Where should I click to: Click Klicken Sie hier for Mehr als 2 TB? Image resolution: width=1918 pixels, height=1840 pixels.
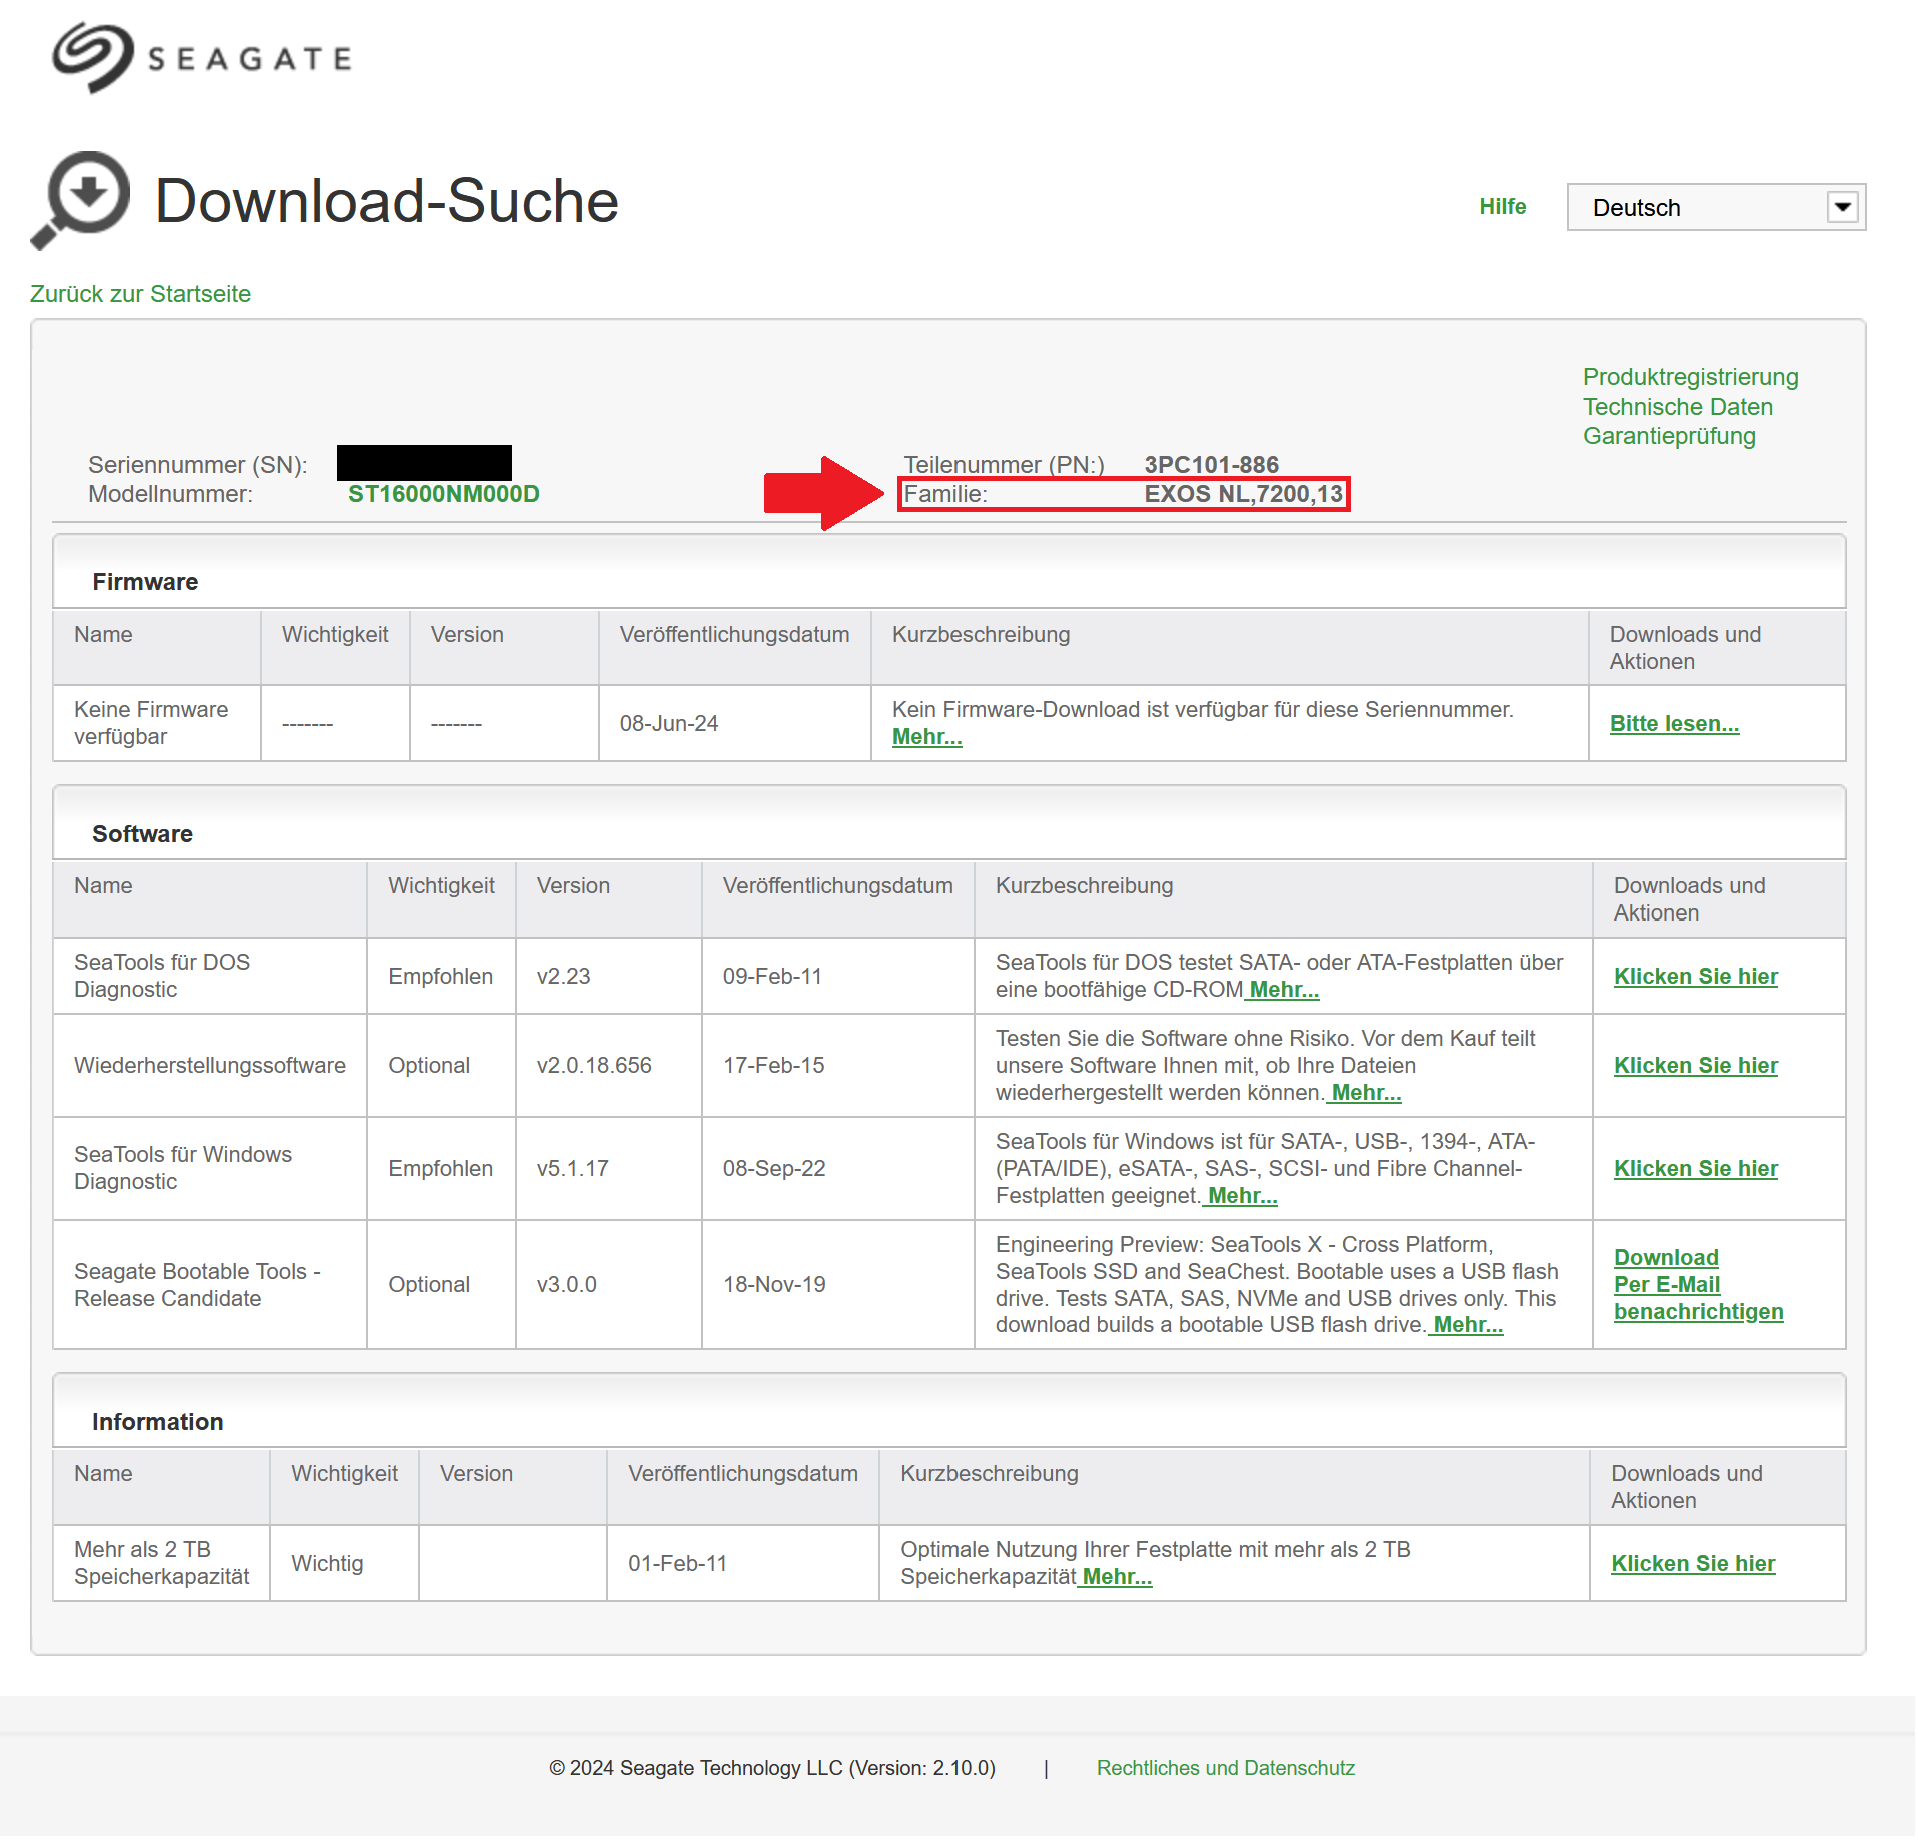tap(1693, 1563)
